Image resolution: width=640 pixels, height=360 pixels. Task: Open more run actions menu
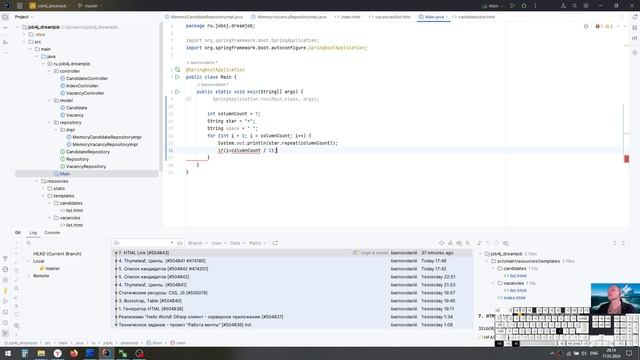click(x=535, y=6)
